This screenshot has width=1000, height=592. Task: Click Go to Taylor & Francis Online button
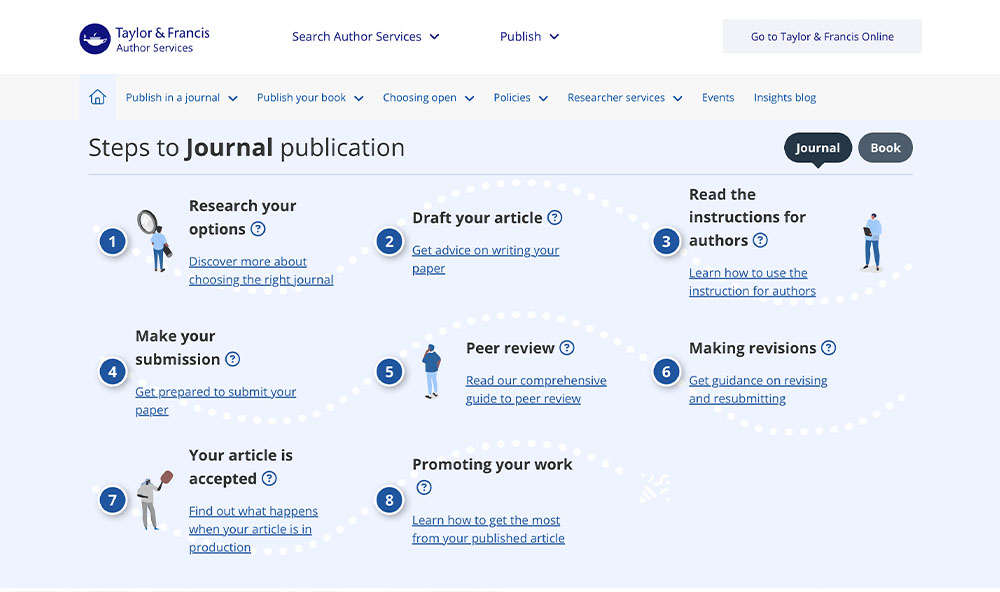(822, 37)
